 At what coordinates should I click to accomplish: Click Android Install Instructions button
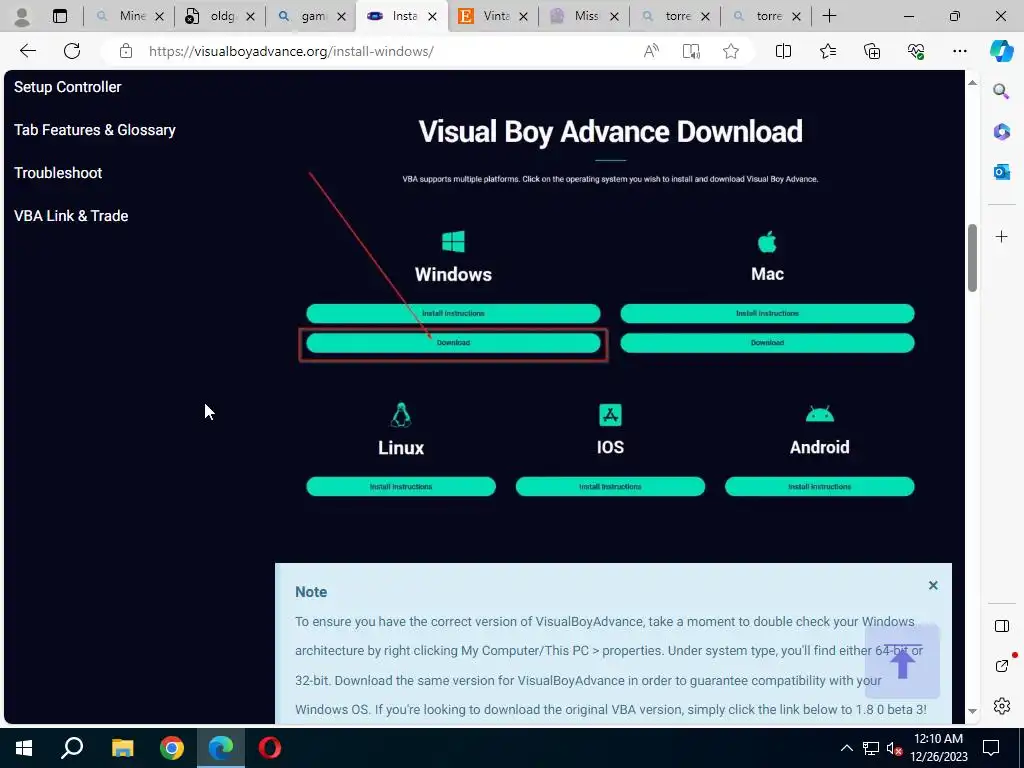point(820,487)
